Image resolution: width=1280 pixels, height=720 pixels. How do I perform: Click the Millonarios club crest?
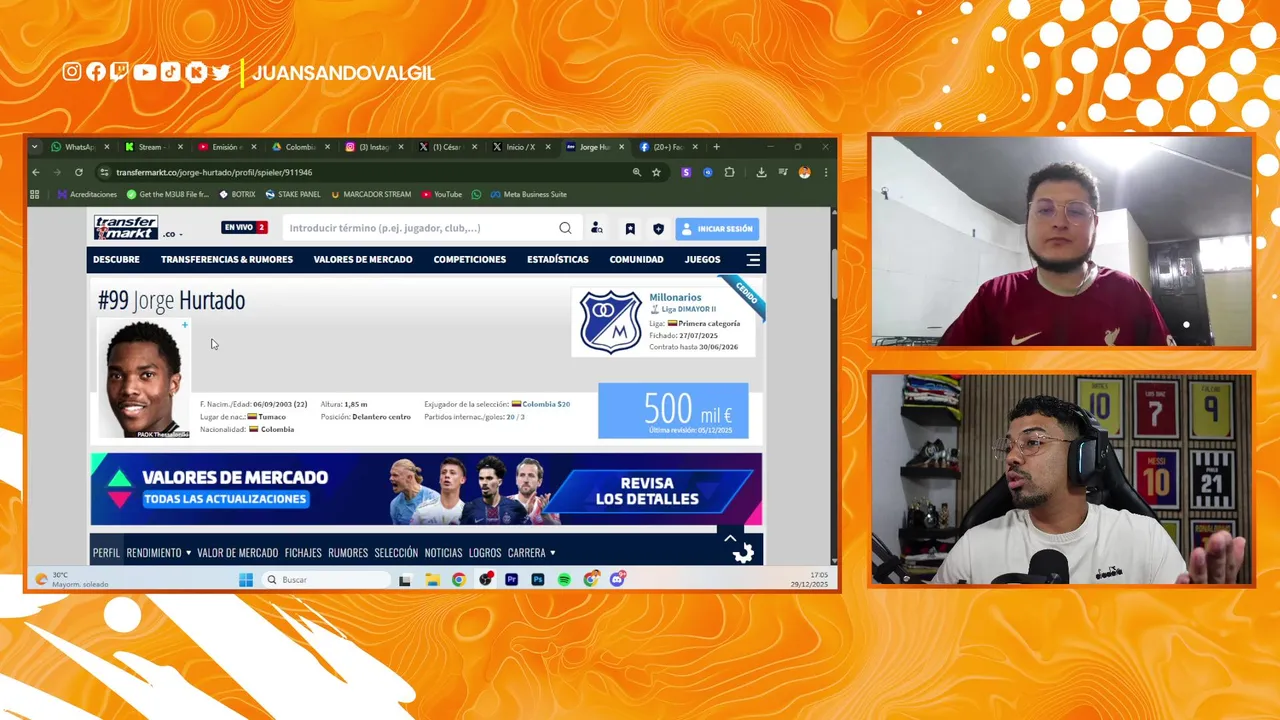click(x=611, y=322)
